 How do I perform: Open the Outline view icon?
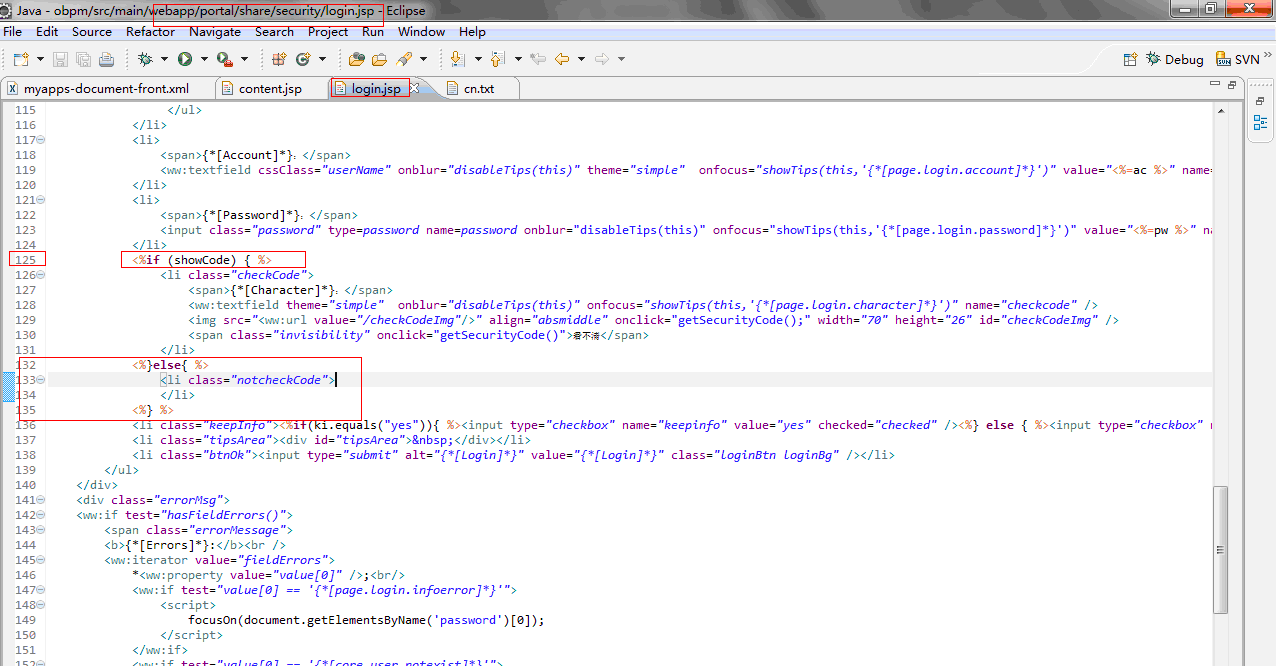[1261, 123]
